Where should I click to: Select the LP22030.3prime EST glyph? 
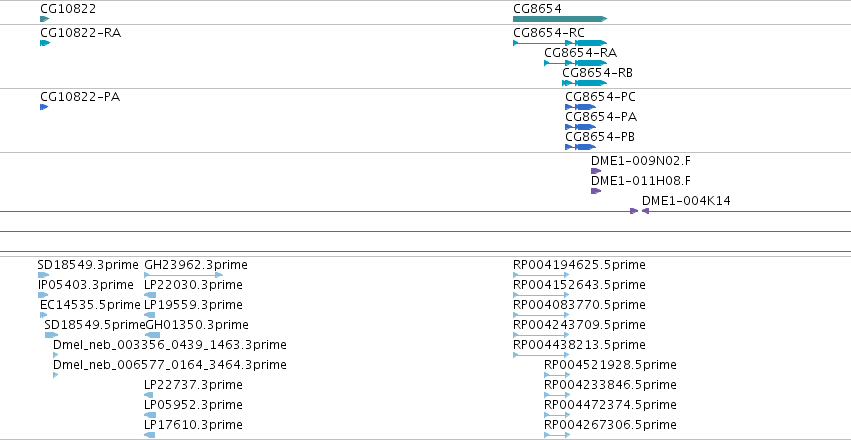150,295
